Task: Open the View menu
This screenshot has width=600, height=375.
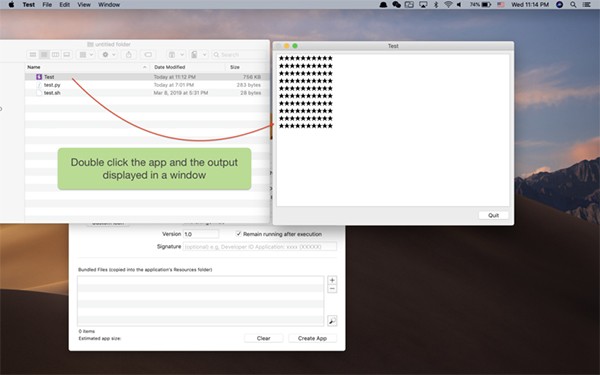Action: [84, 5]
